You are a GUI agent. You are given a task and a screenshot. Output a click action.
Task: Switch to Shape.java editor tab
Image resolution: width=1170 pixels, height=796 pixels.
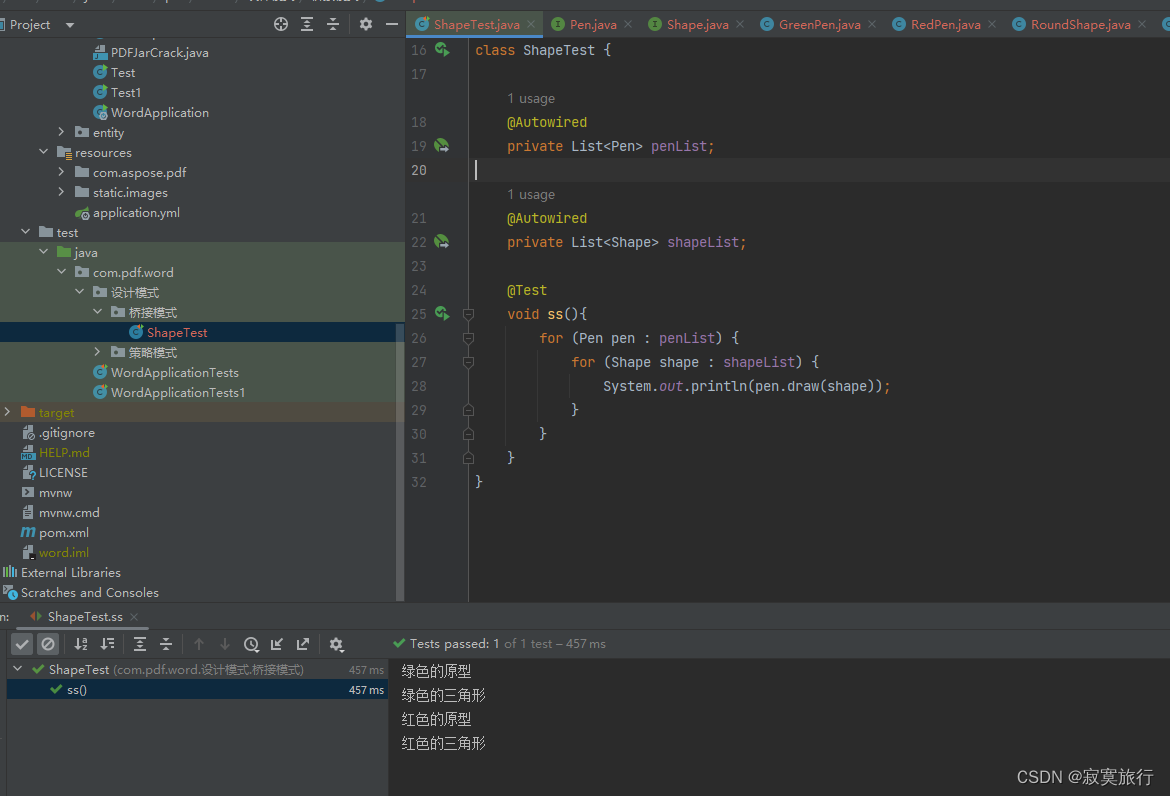[x=698, y=25]
